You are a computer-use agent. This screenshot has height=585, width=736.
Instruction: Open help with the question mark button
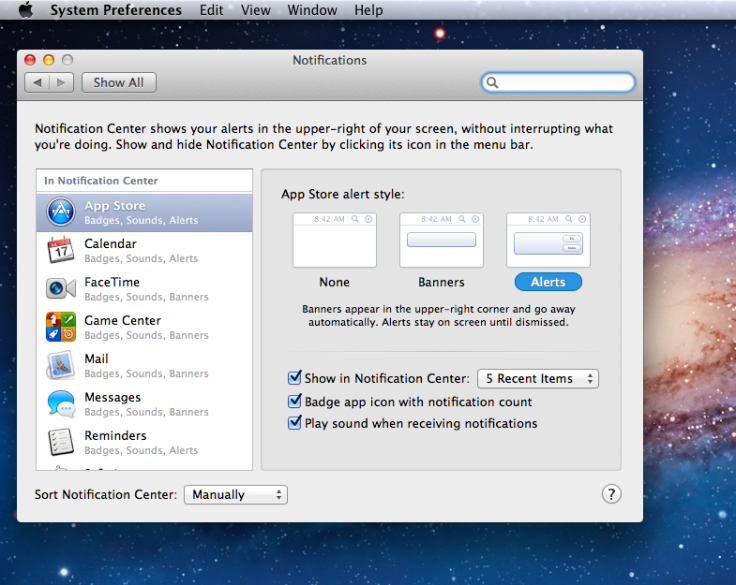(x=611, y=494)
